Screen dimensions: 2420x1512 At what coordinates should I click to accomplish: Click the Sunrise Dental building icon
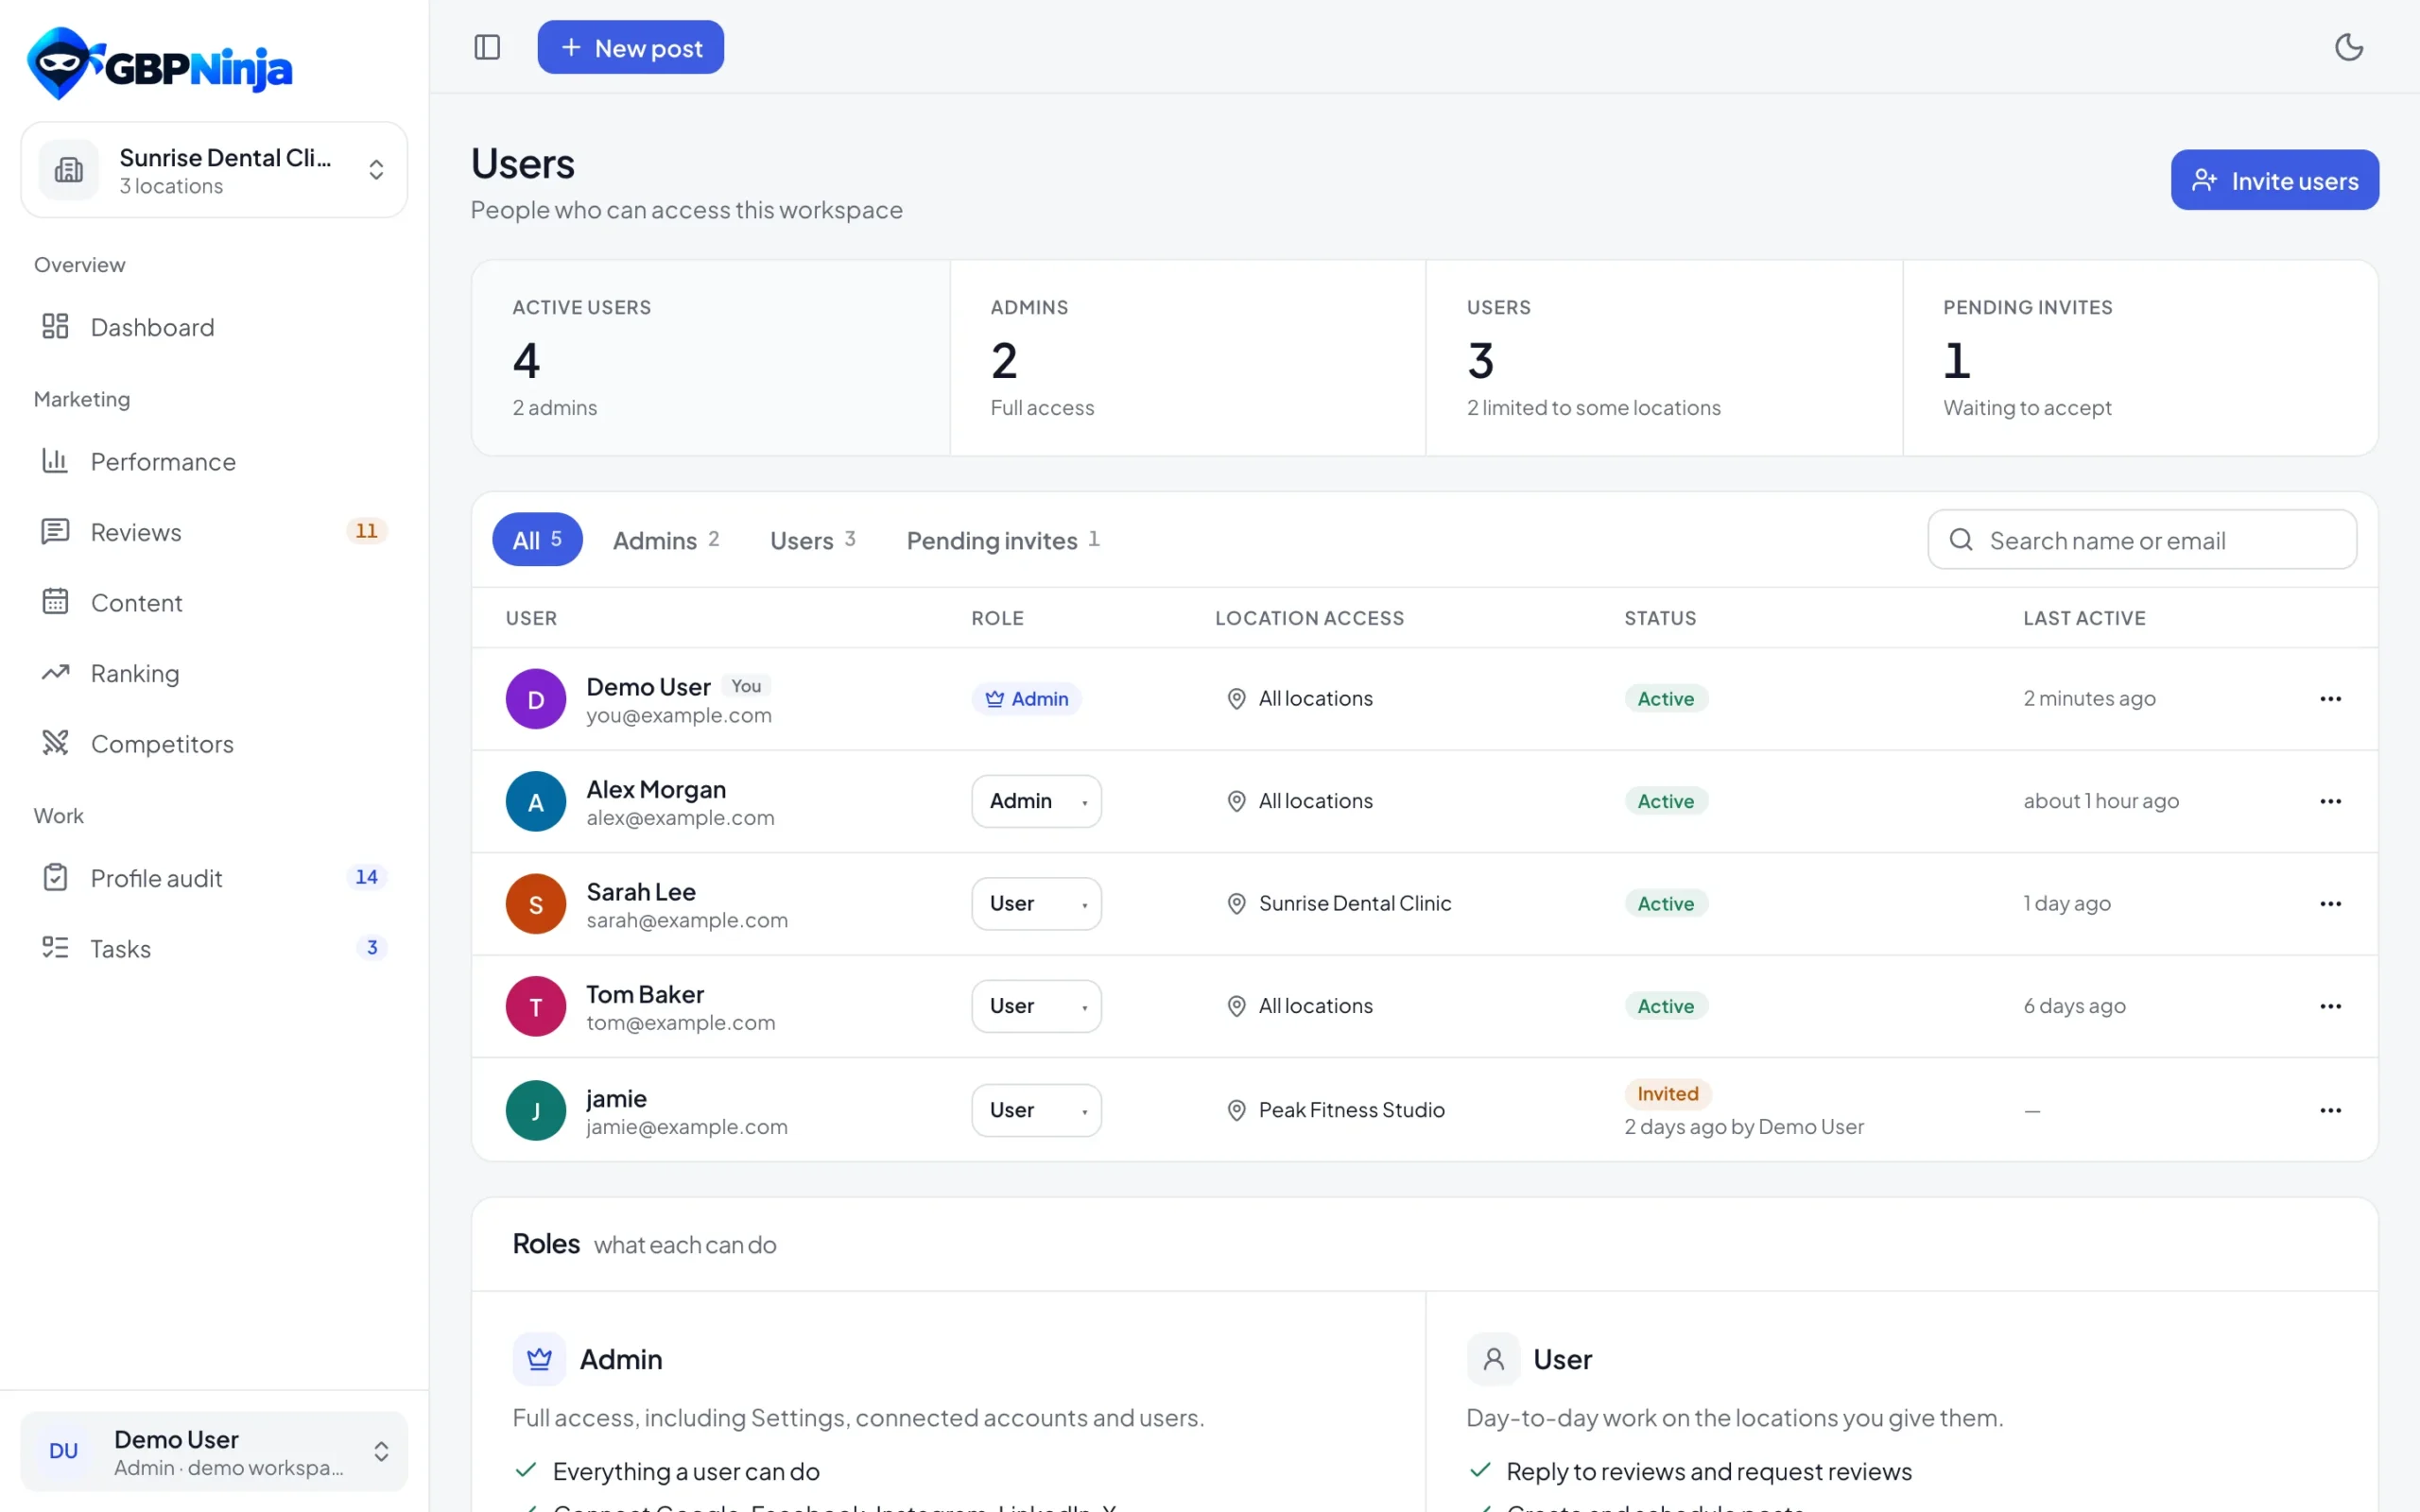click(x=69, y=170)
